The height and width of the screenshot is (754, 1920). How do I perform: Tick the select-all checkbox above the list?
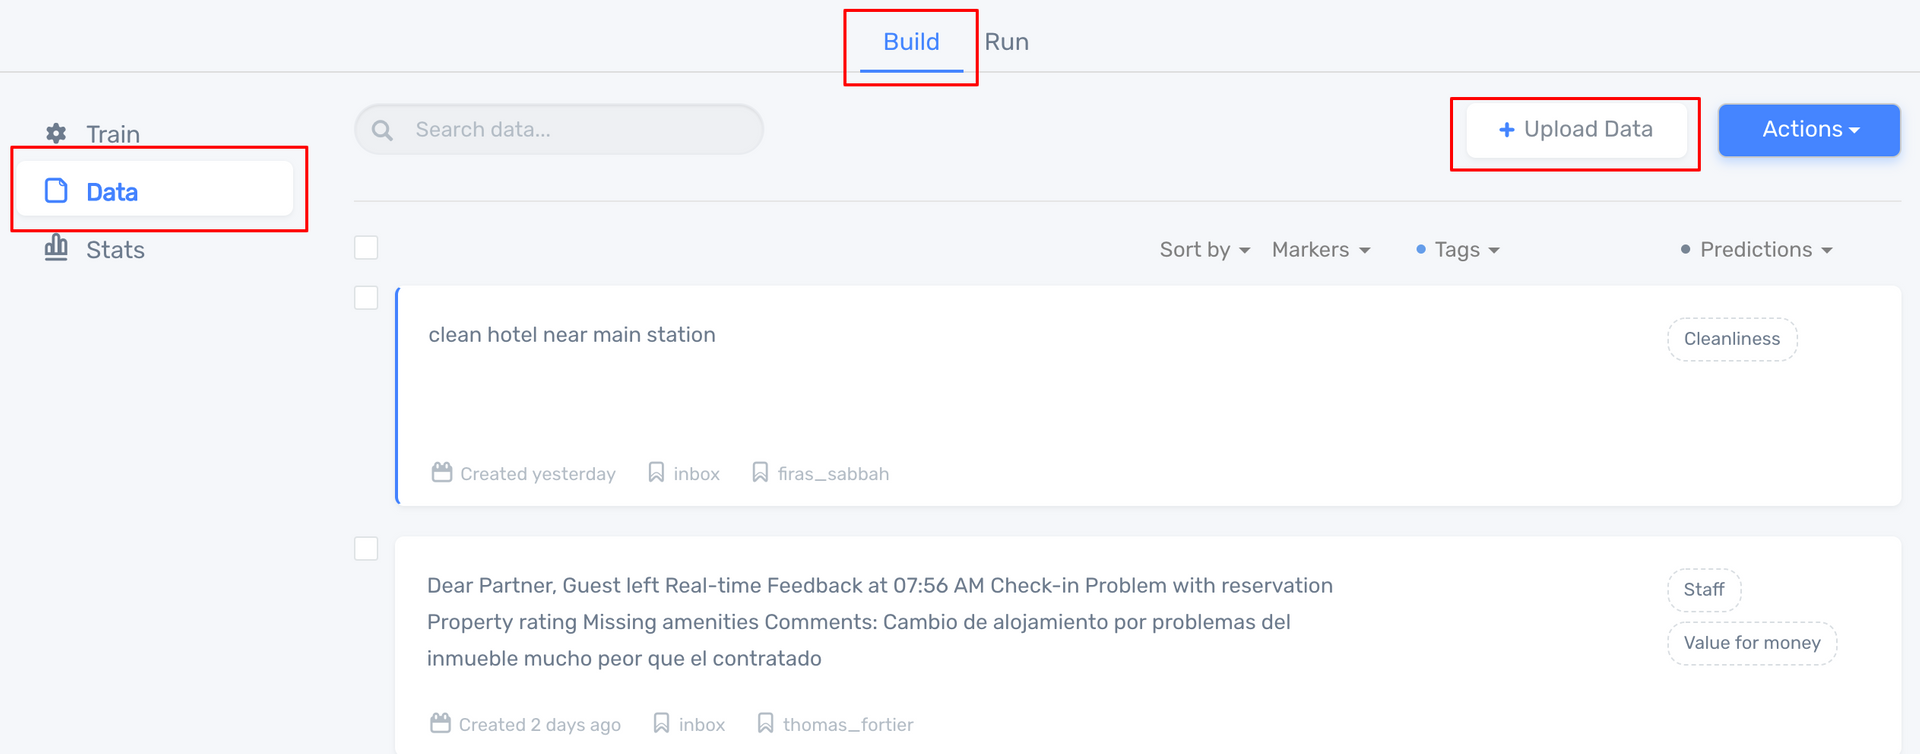click(366, 248)
